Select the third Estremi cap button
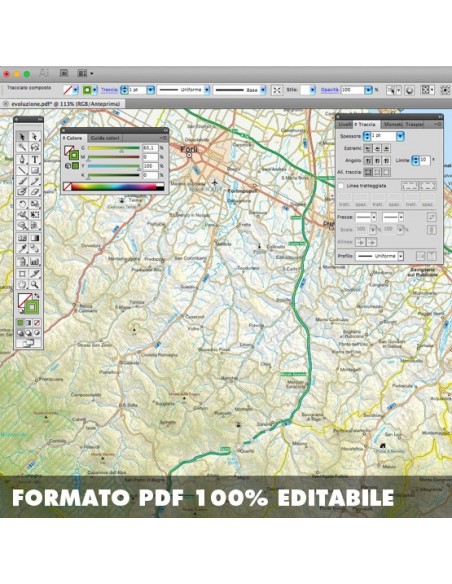This screenshot has height=584, width=452. coord(386,148)
